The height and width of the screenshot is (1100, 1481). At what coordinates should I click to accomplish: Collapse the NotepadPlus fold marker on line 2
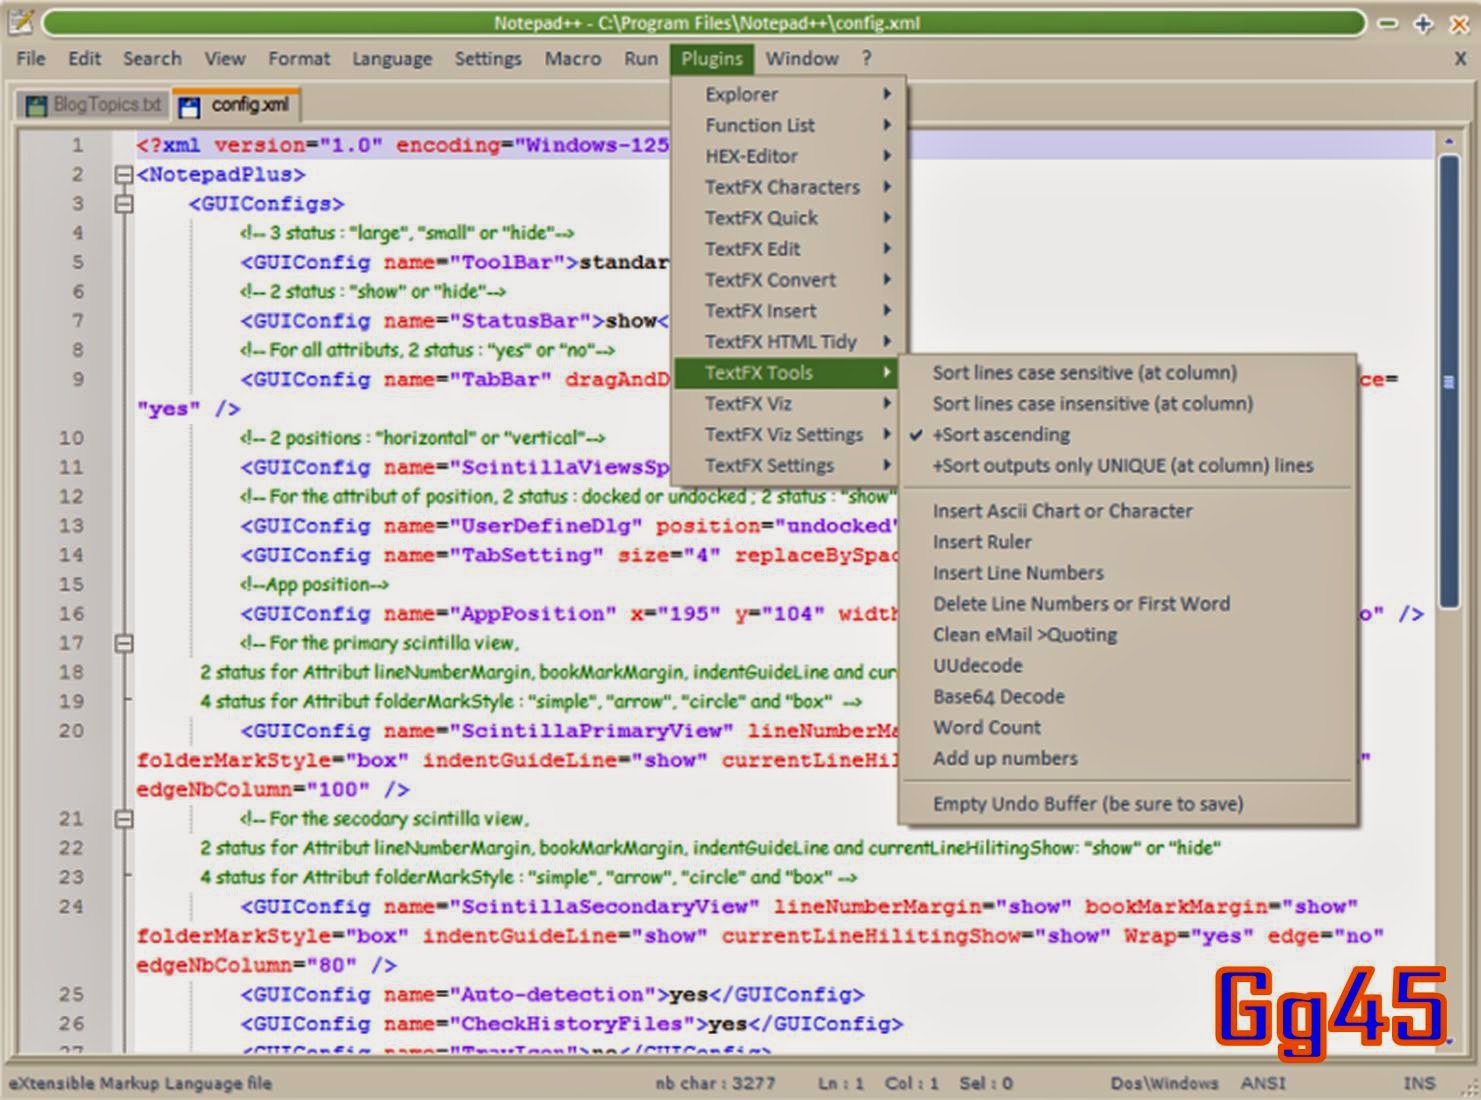coord(124,175)
